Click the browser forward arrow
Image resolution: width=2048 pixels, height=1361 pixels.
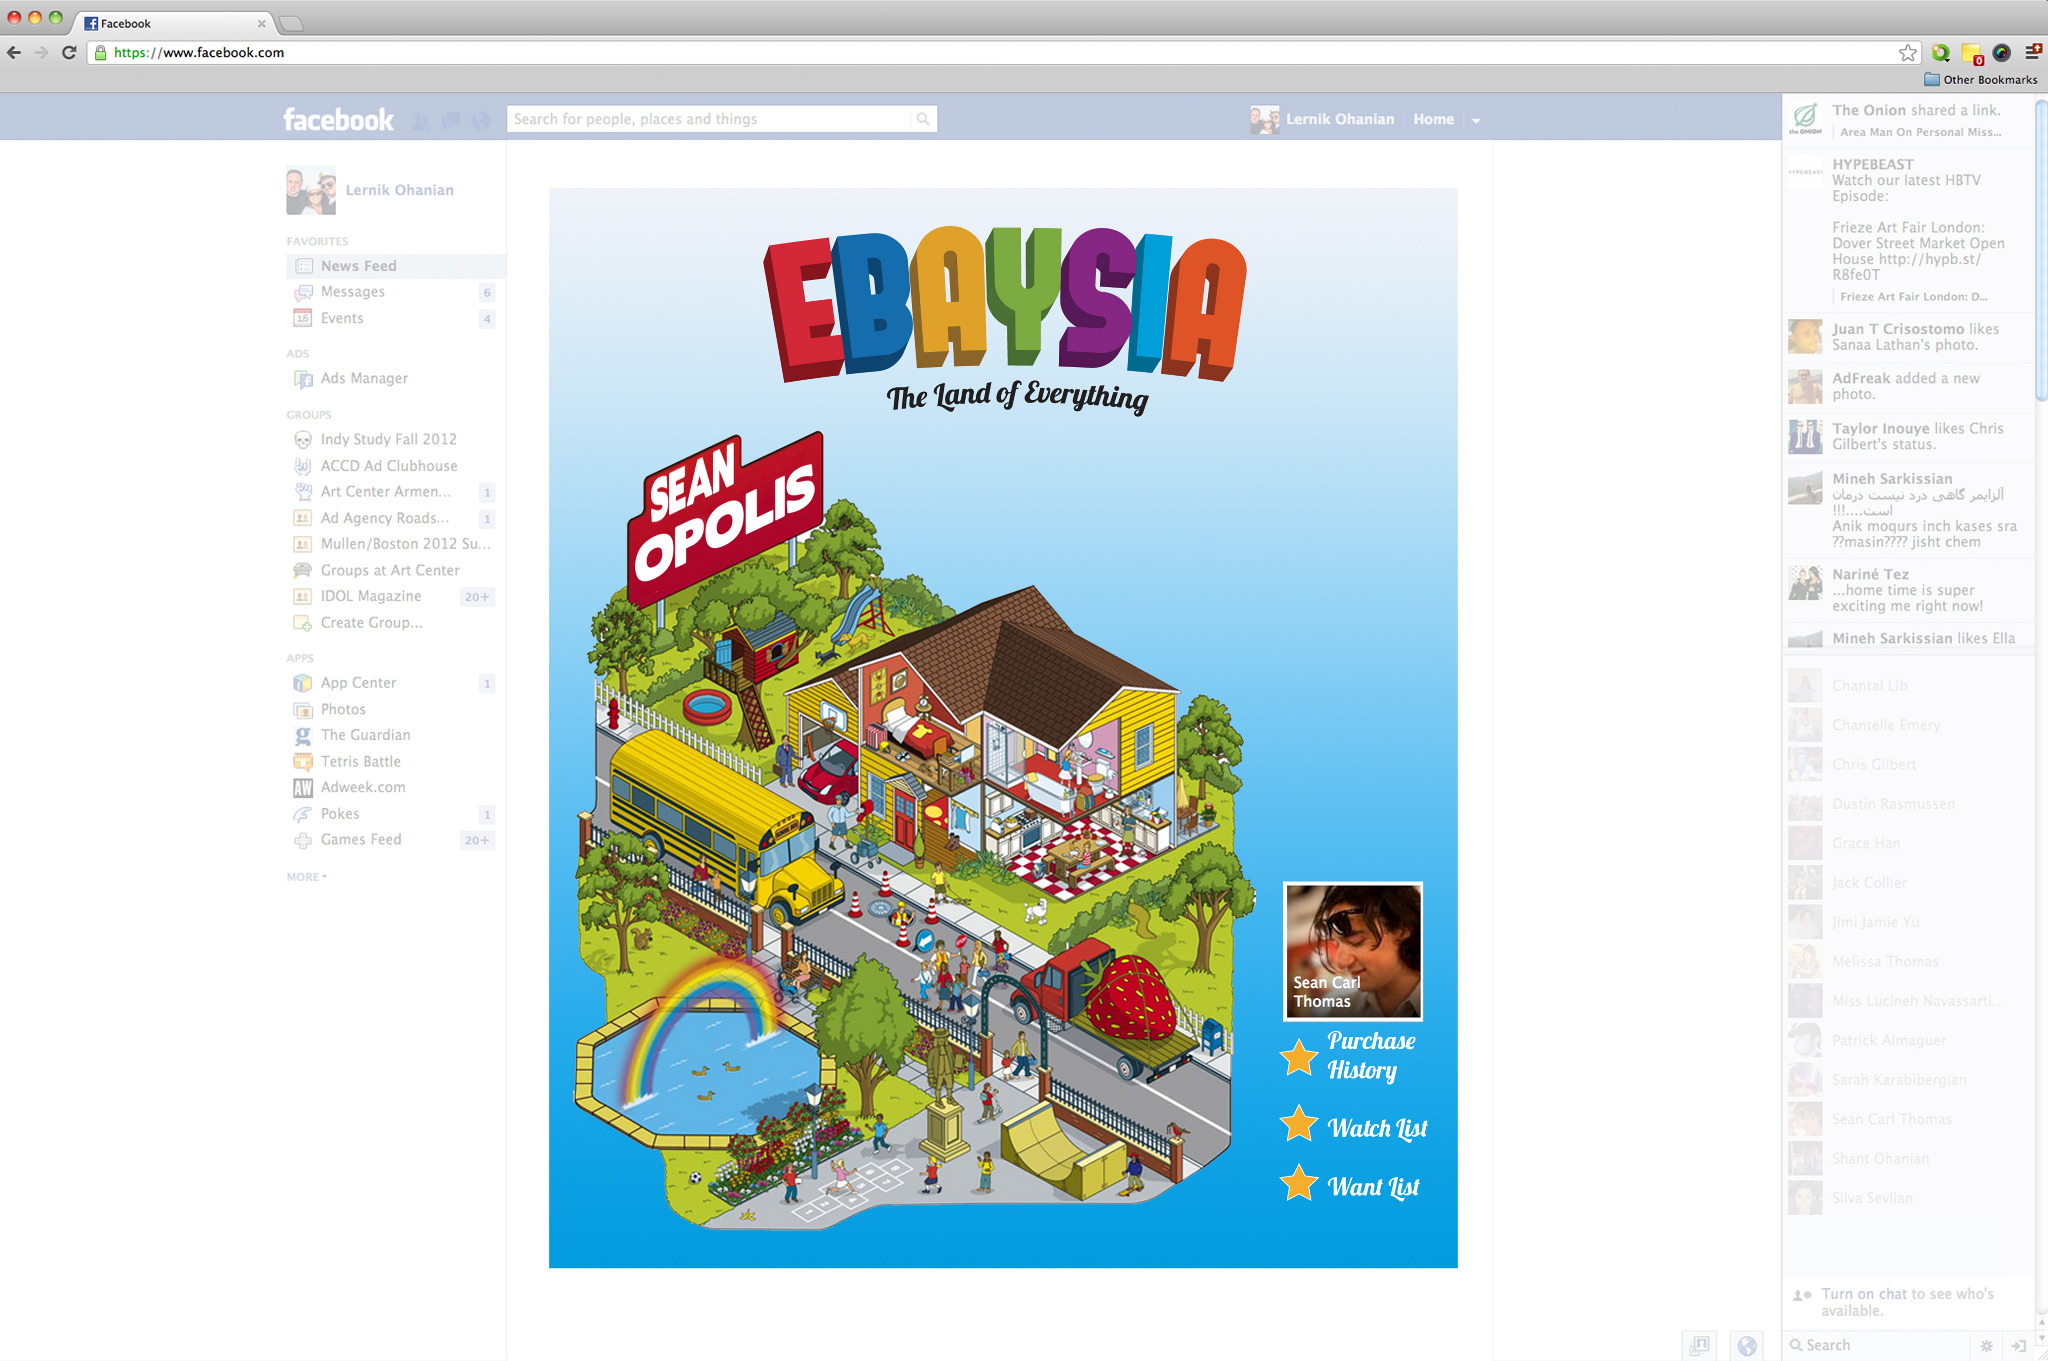pos(41,53)
